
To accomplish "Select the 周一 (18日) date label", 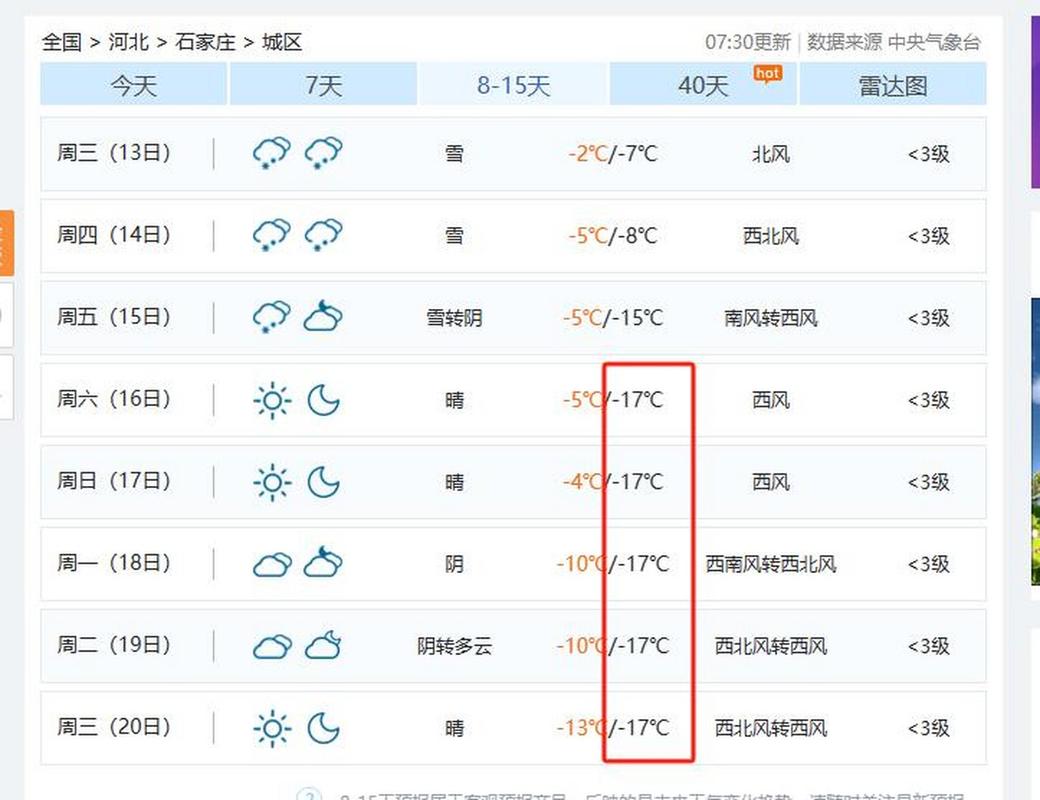I will [x=113, y=563].
